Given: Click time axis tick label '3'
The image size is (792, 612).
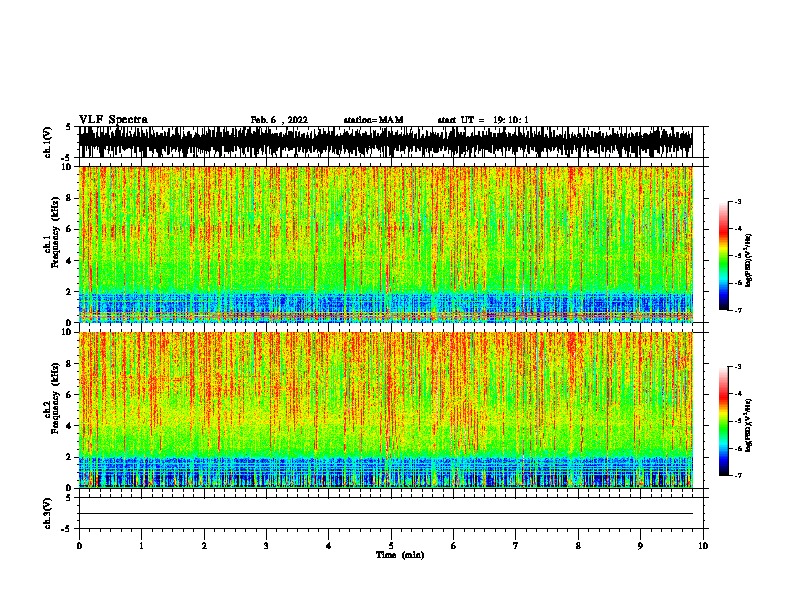Looking at the screenshot, I should [266, 546].
